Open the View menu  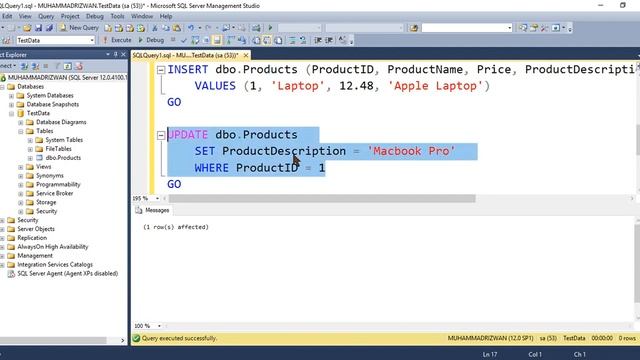(x=25, y=16)
